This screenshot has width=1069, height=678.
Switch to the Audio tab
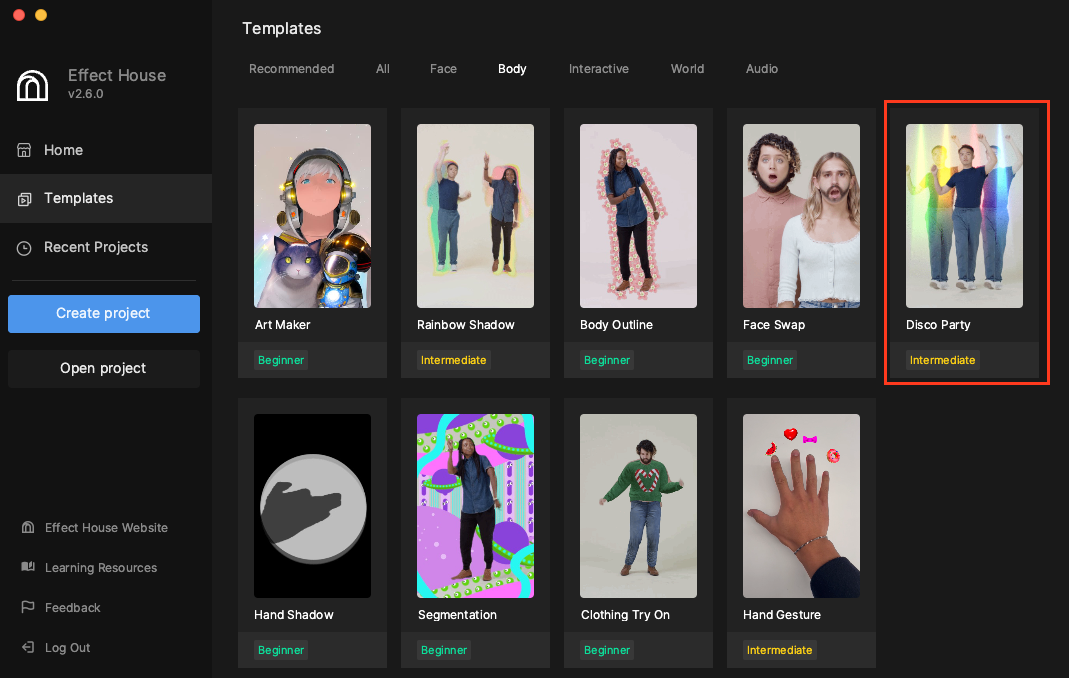(x=762, y=69)
